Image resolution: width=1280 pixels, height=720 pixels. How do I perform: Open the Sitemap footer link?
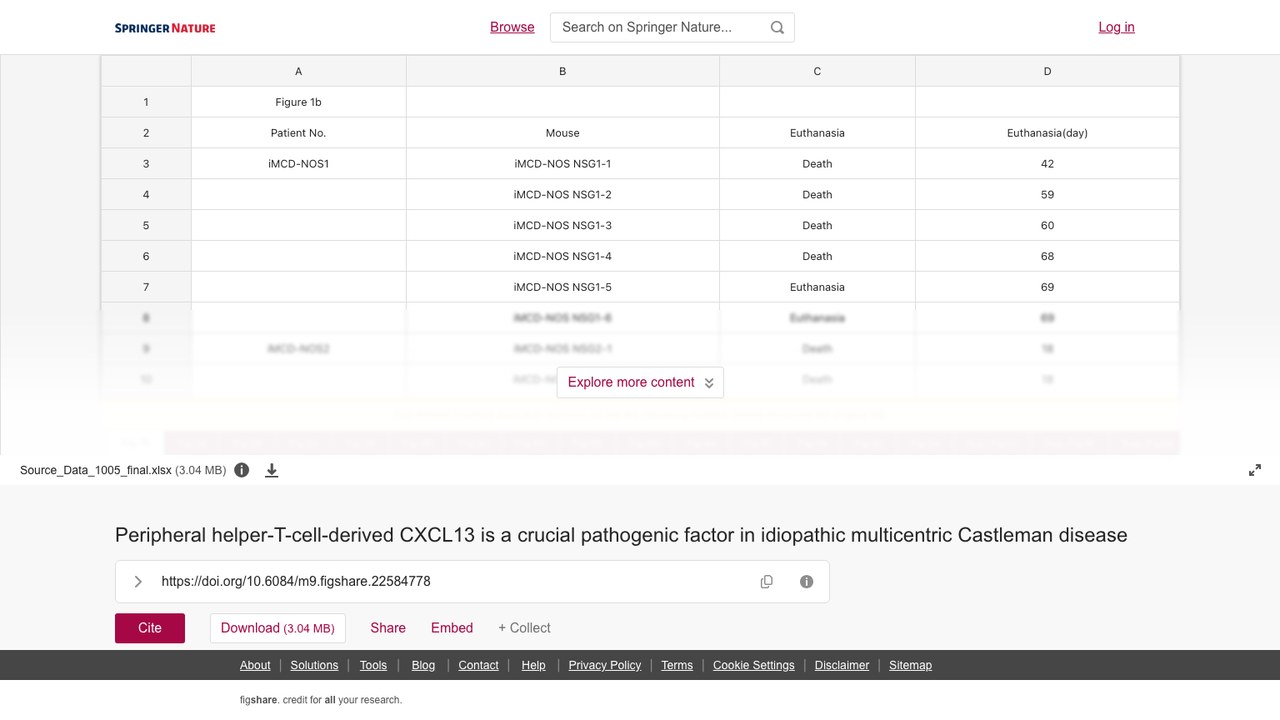click(910, 665)
